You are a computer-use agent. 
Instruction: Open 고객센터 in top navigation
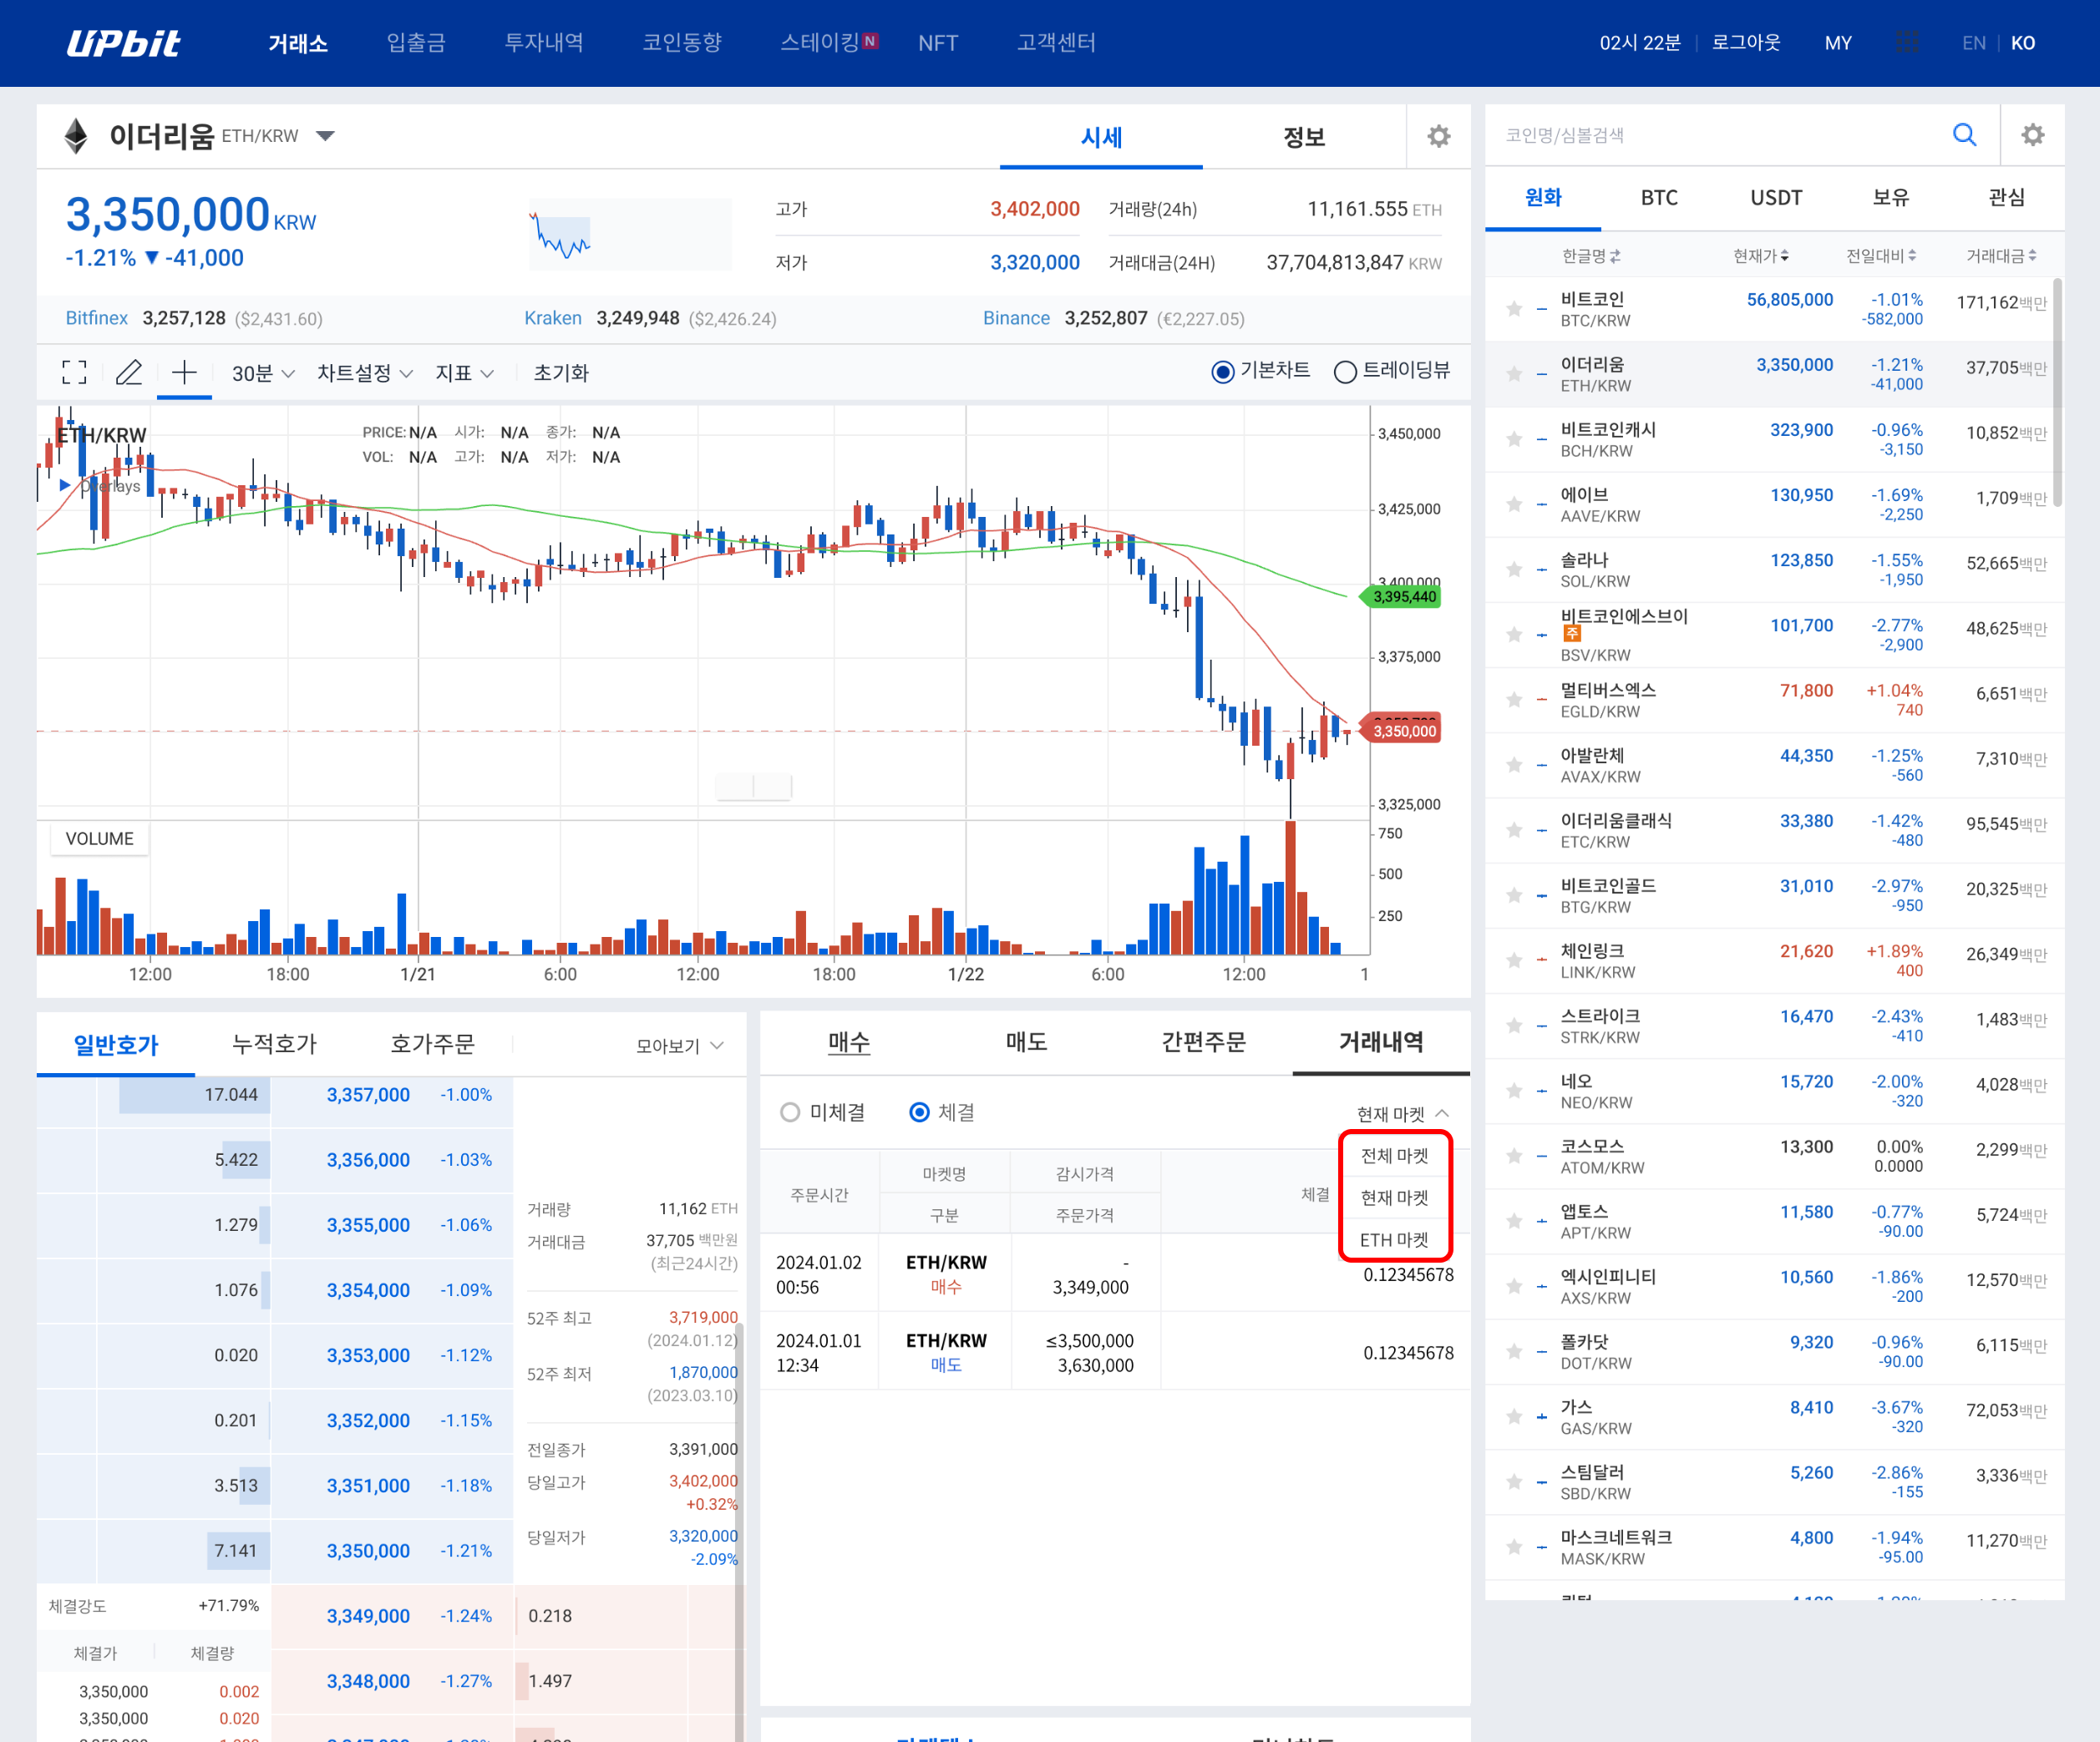[x=1056, y=43]
